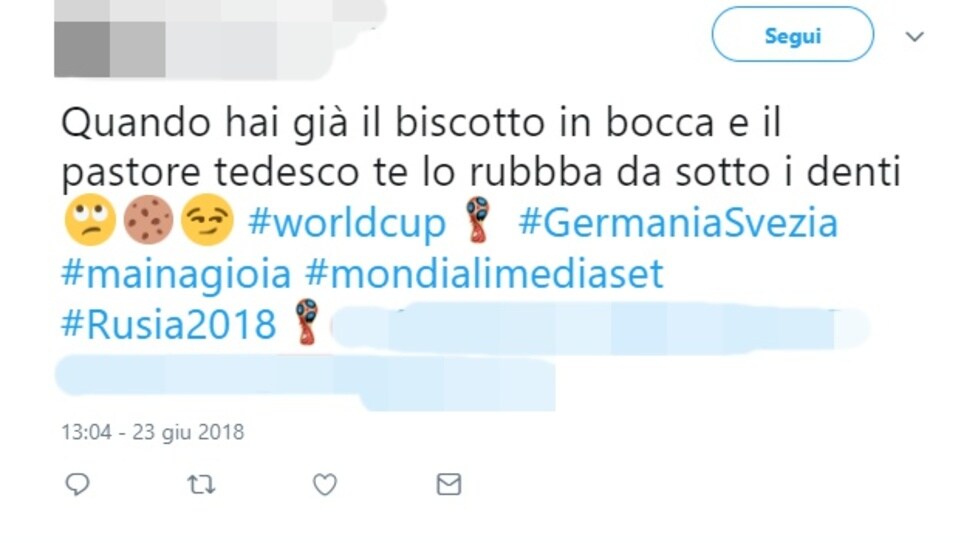978x543 pixels.
Task: Click the cookie emoji in the tweet
Action: pyautogui.click(x=148, y=220)
